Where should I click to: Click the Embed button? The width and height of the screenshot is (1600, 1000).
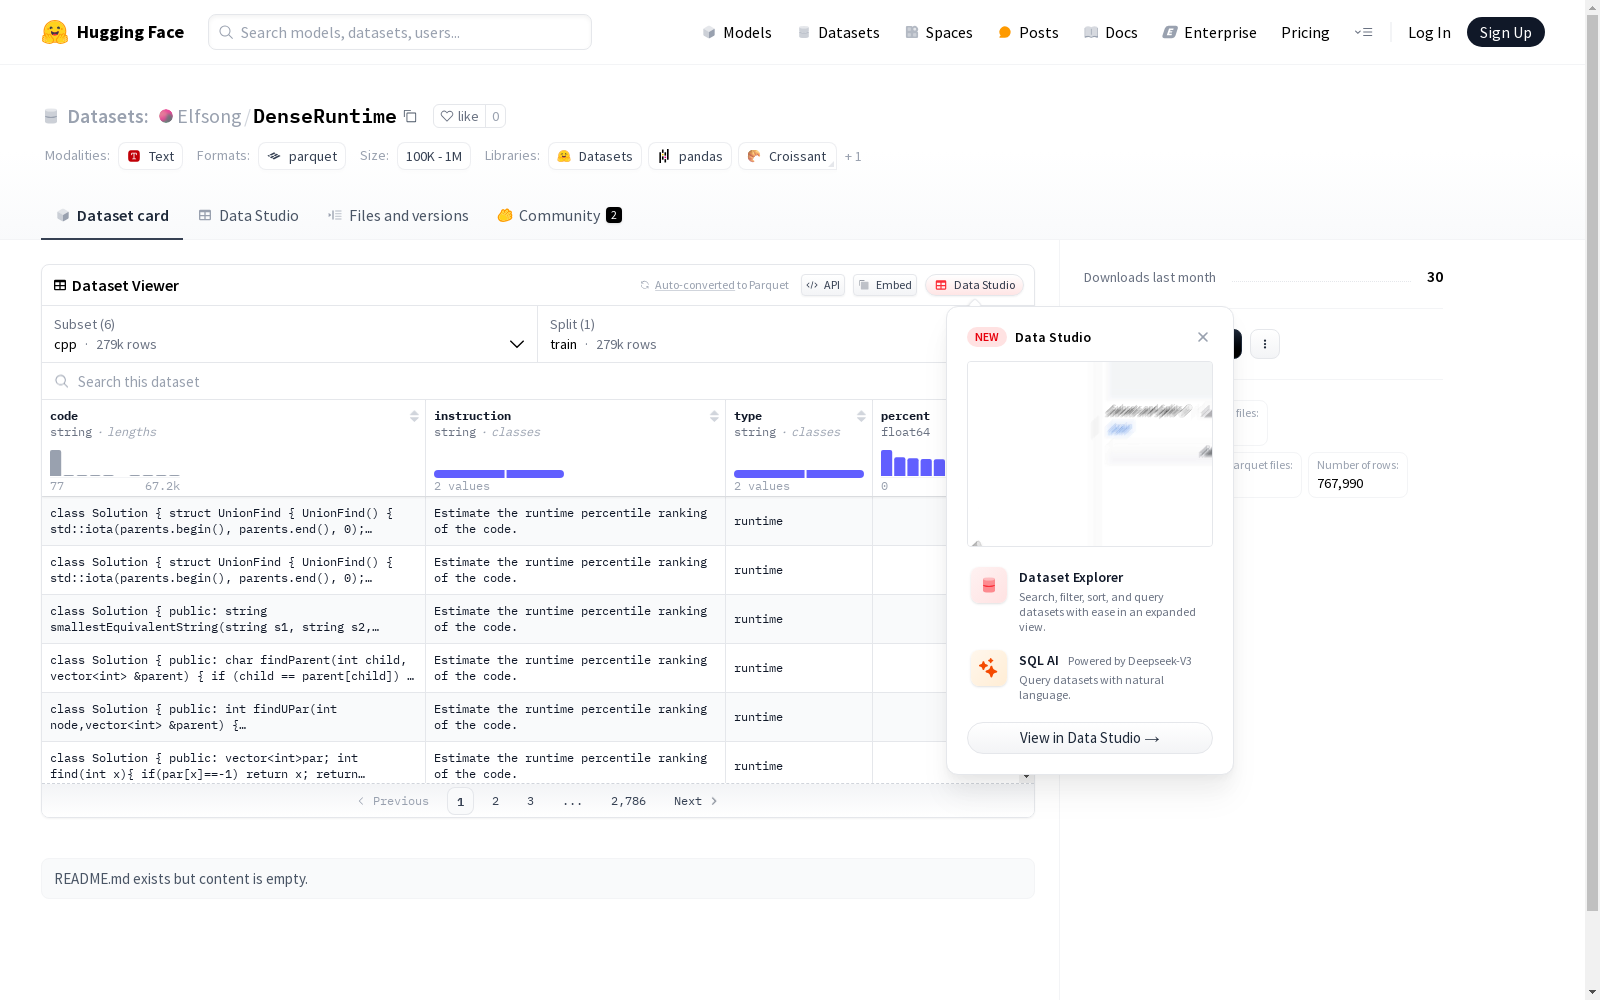click(885, 285)
